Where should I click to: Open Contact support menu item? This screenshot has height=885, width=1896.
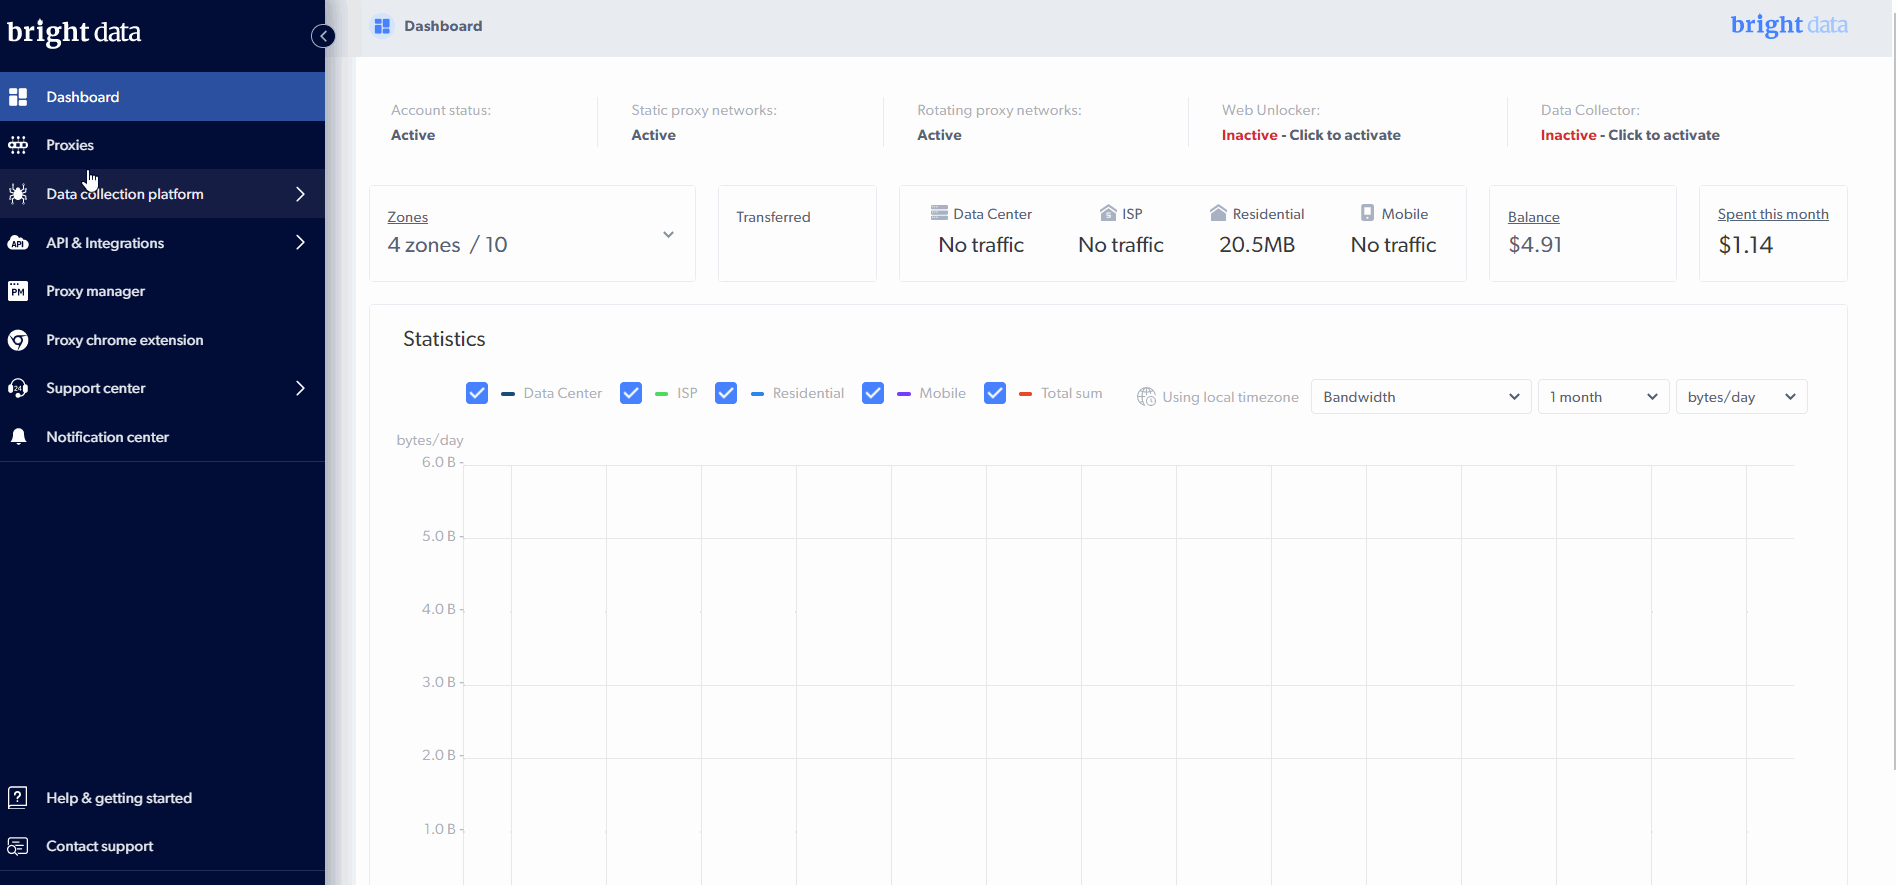pyautogui.click(x=162, y=846)
